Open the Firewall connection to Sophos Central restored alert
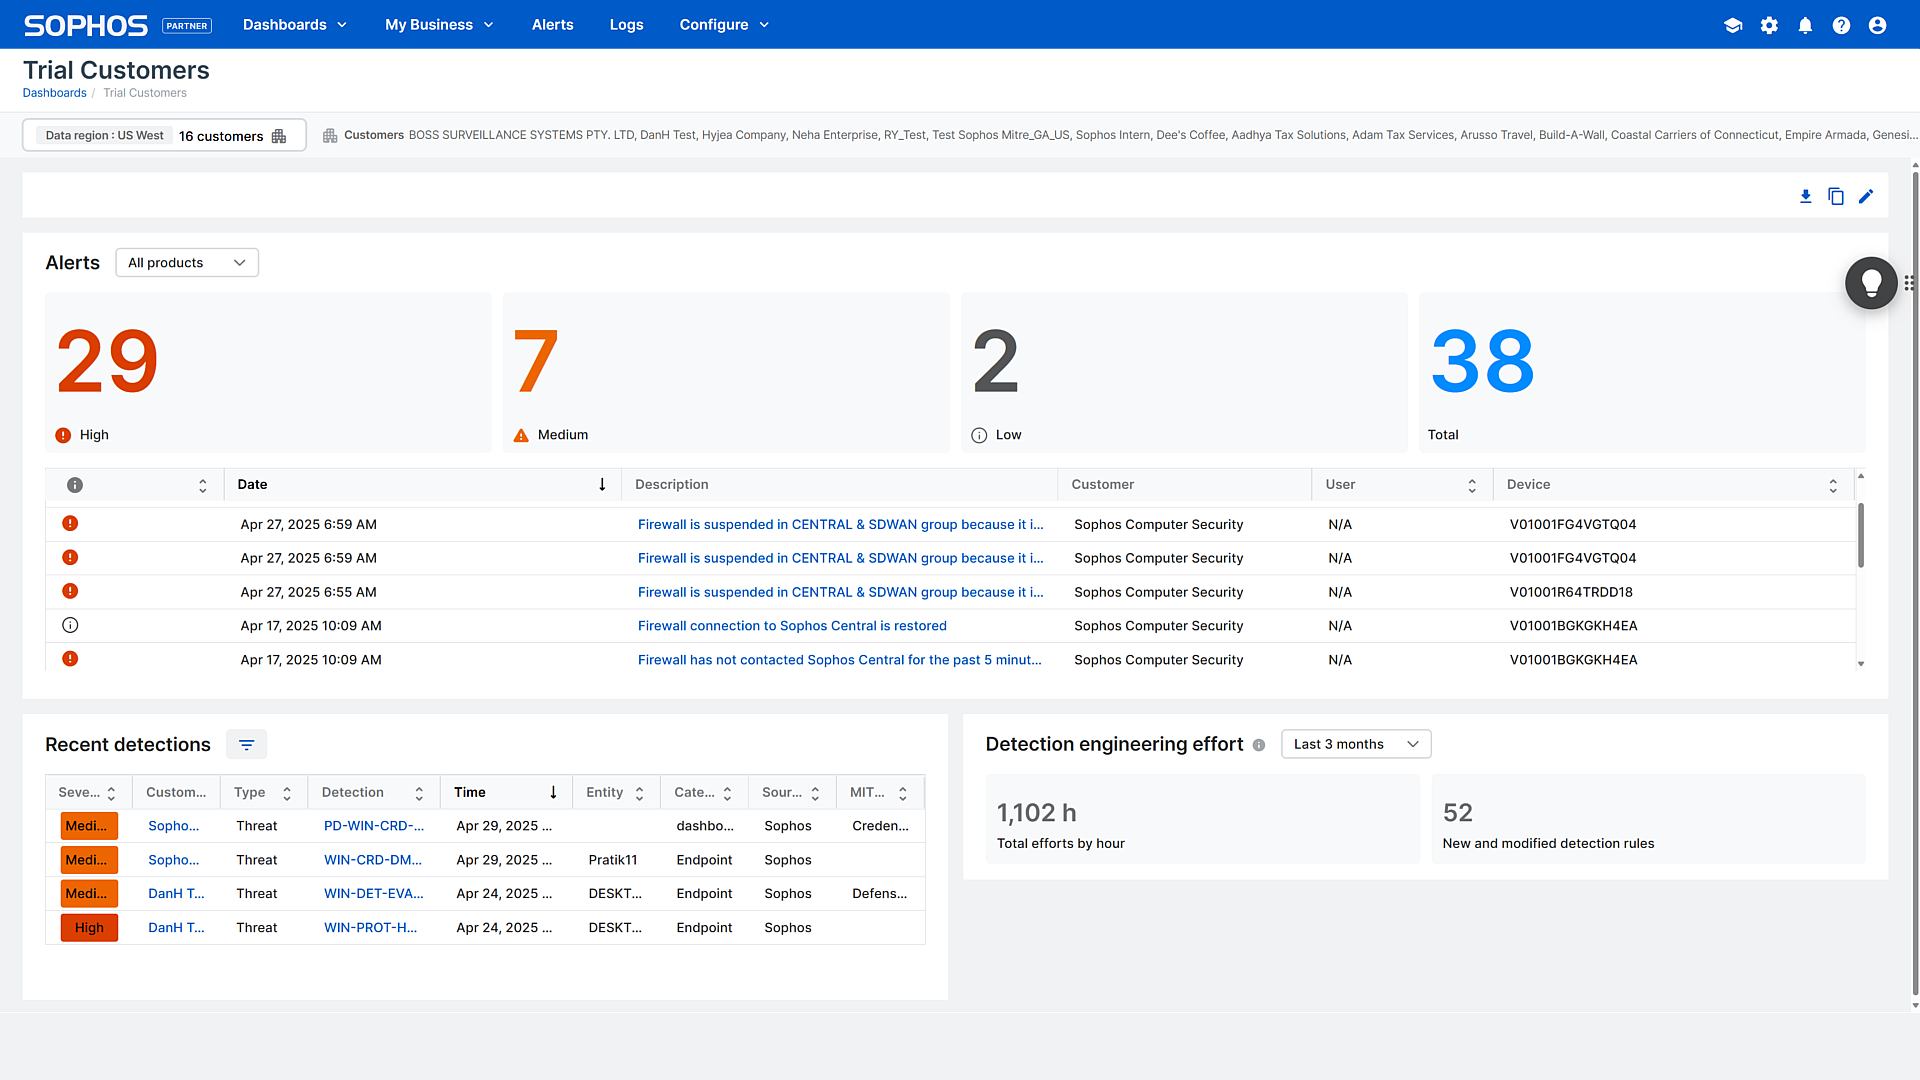The width and height of the screenshot is (1920, 1080). click(x=792, y=625)
